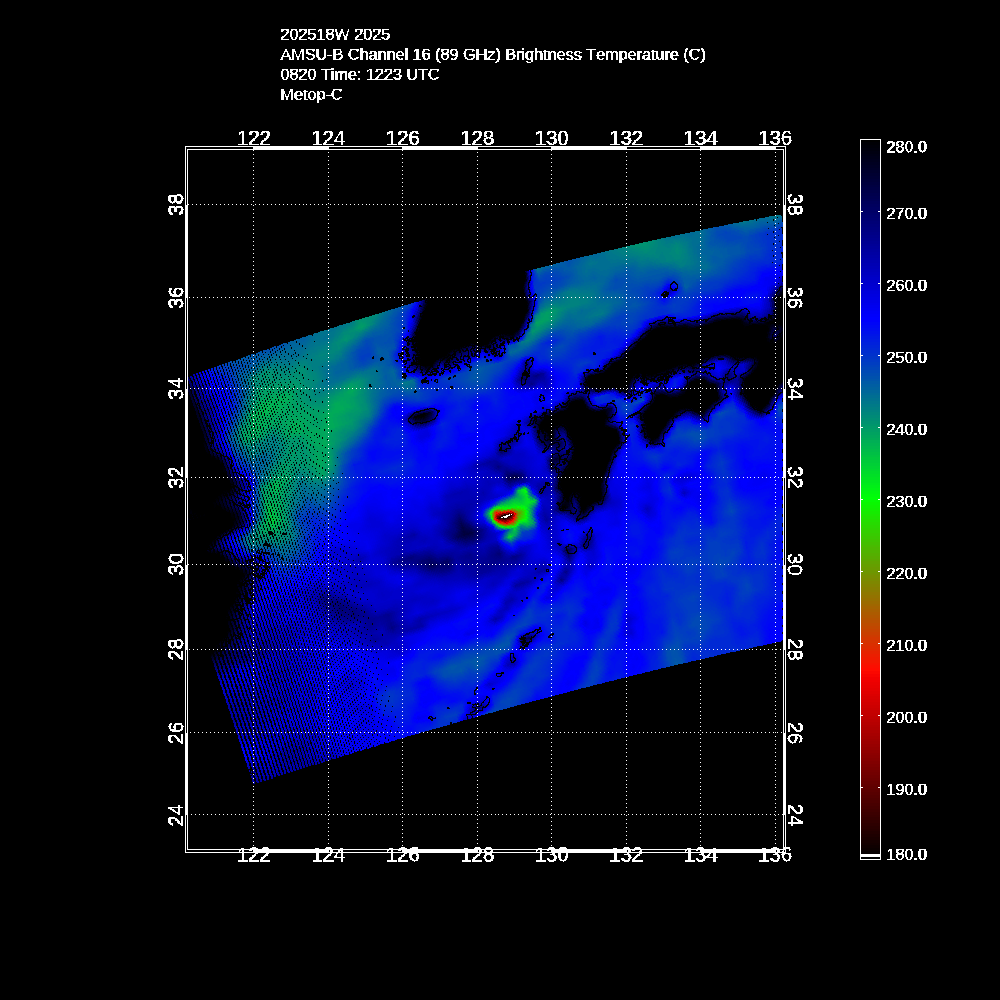Image resolution: width=1000 pixels, height=1000 pixels.
Task: Click longitude label 132 on the bottom axis
Action: coord(626,855)
